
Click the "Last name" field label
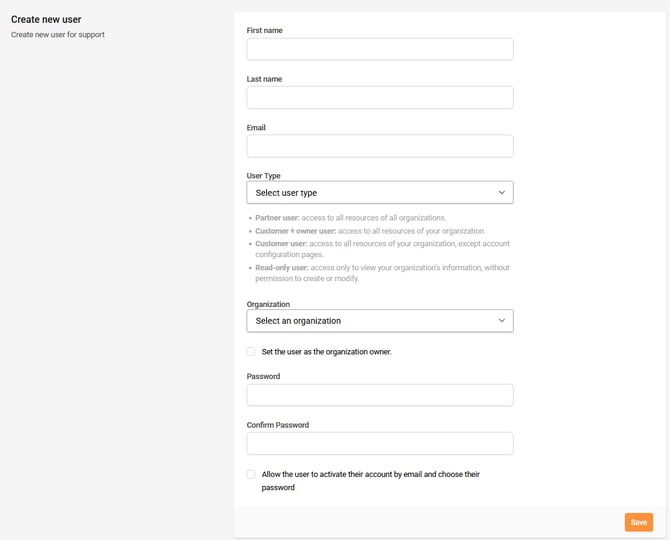pos(264,79)
